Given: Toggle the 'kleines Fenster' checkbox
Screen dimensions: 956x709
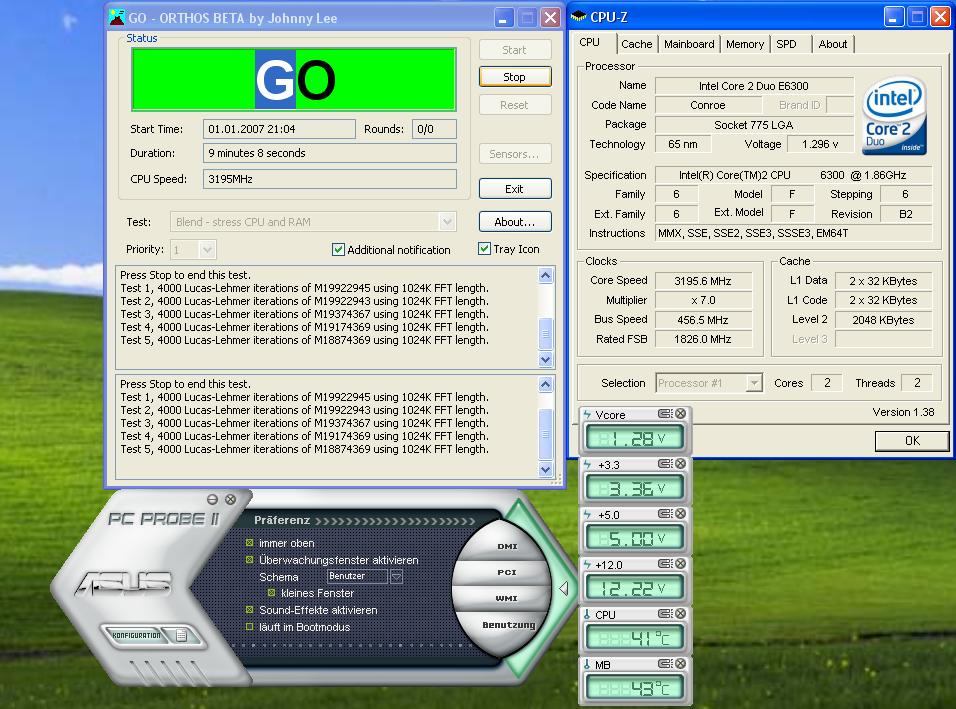Looking at the screenshot, I should click(x=271, y=593).
